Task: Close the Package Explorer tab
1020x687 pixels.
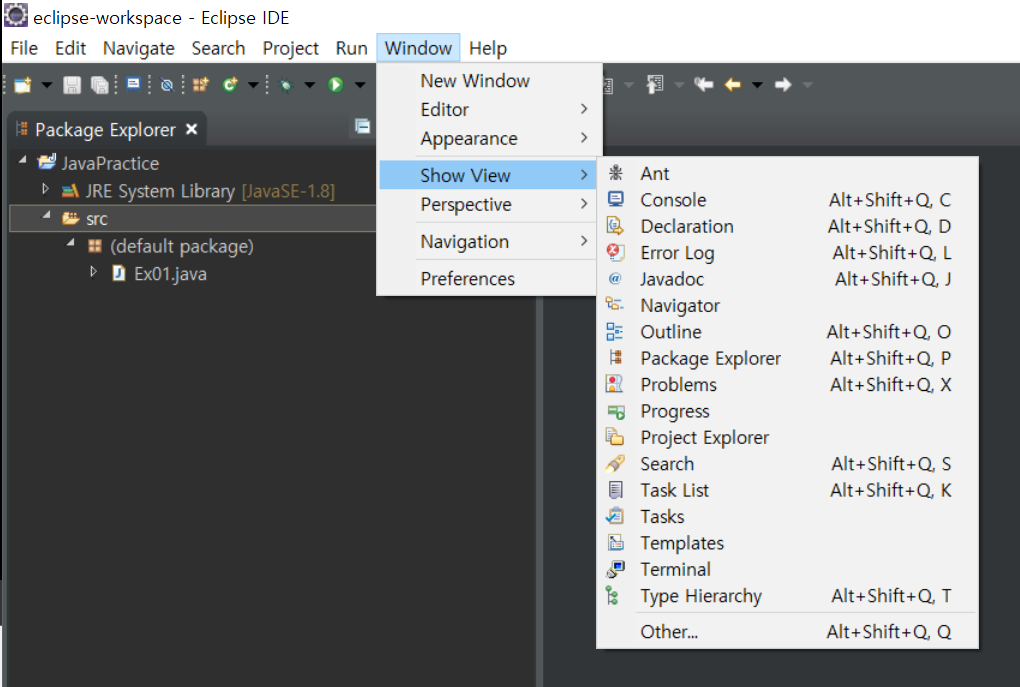Action: click(x=191, y=129)
